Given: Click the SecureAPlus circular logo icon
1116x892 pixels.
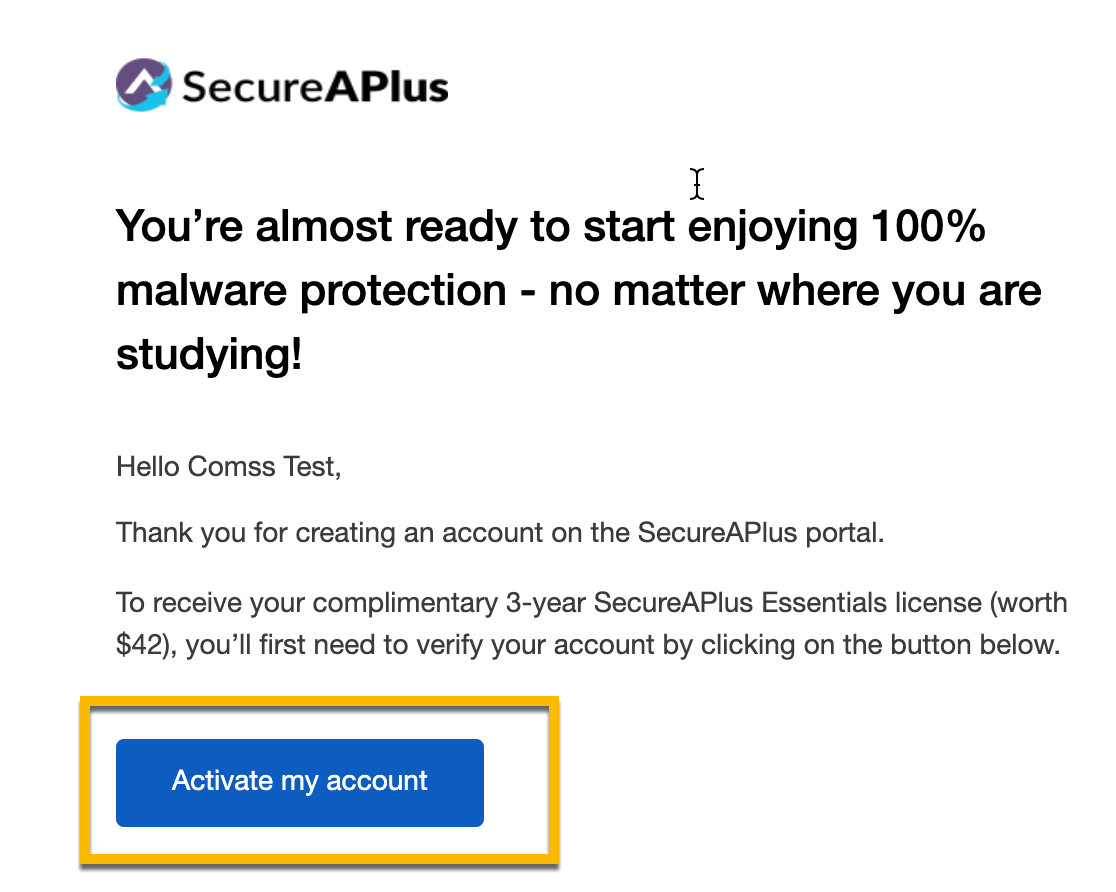Looking at the screenshot, I should point(146,85).
